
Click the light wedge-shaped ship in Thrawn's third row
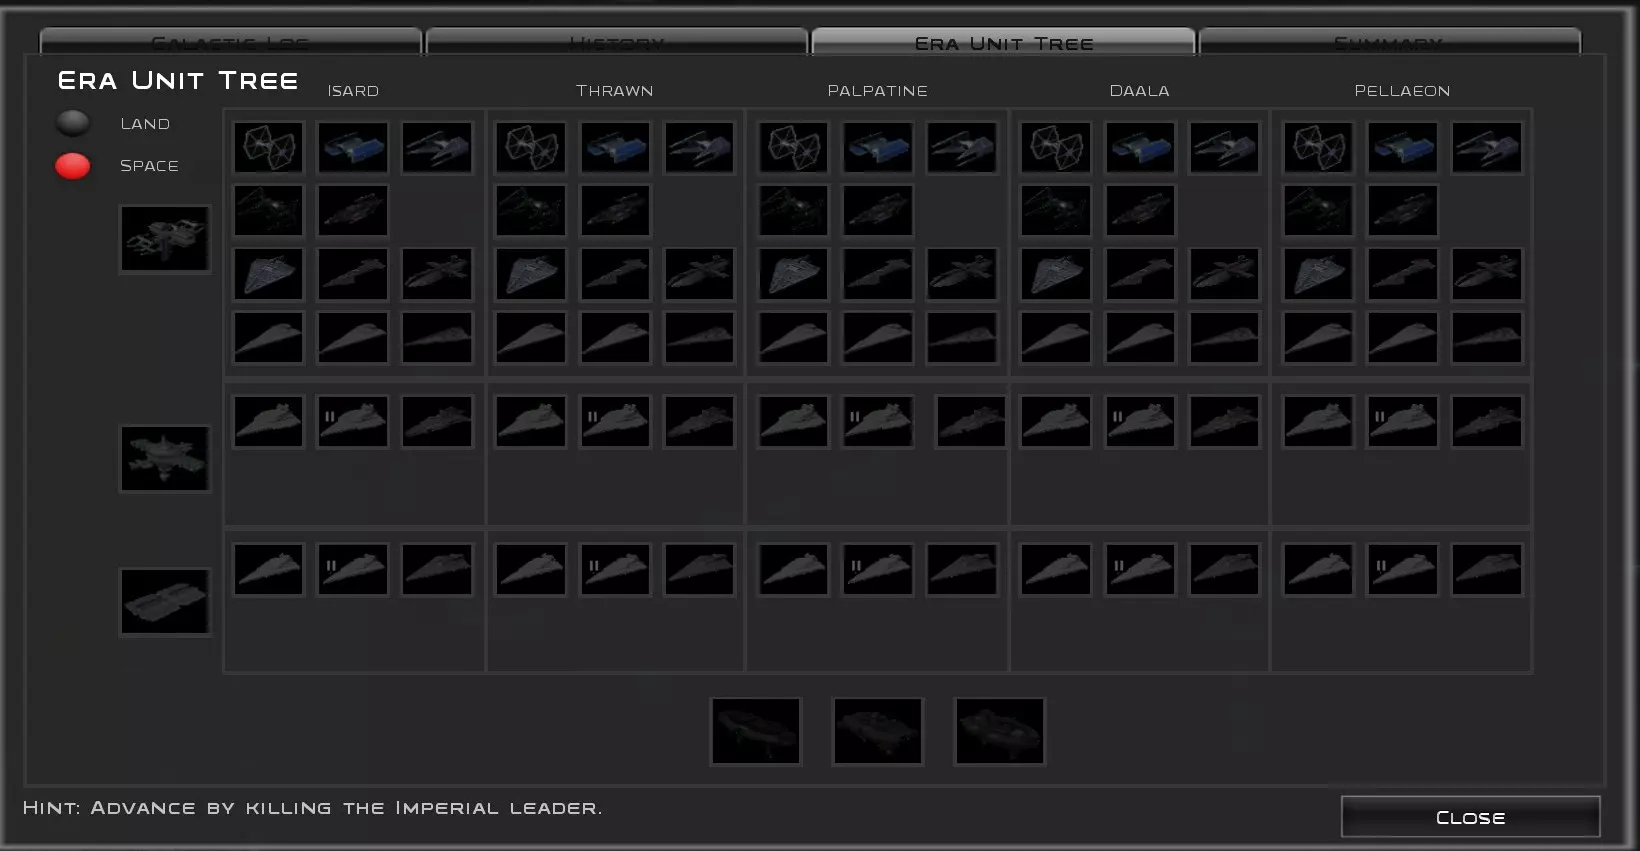531,274
